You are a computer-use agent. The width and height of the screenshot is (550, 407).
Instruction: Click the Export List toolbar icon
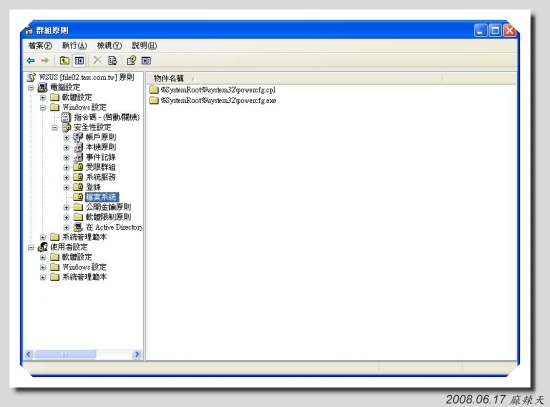pos(112,61)
